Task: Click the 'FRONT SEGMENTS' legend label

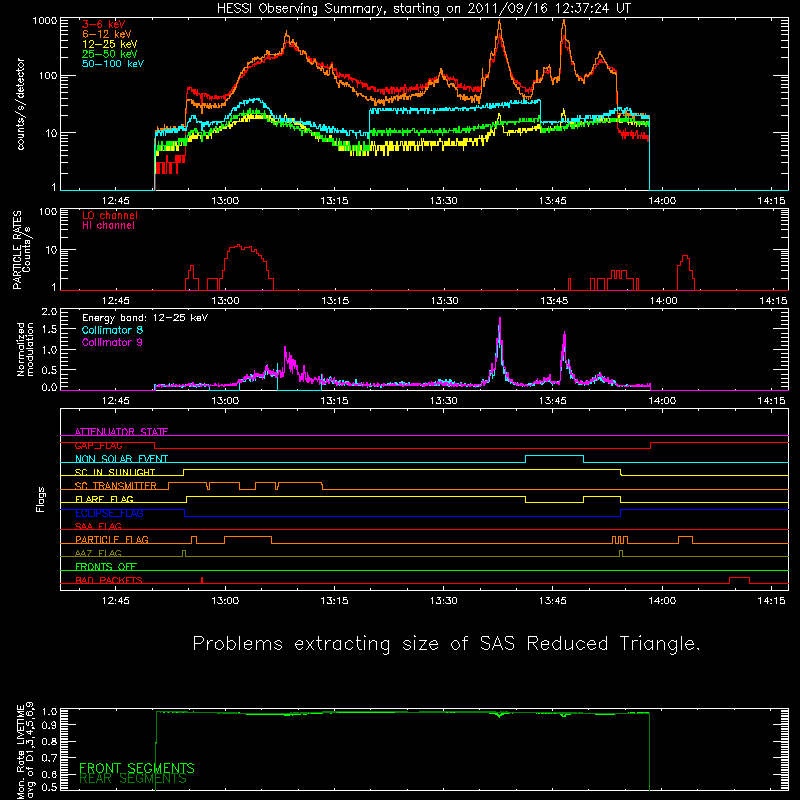Action: click(137, 768)
